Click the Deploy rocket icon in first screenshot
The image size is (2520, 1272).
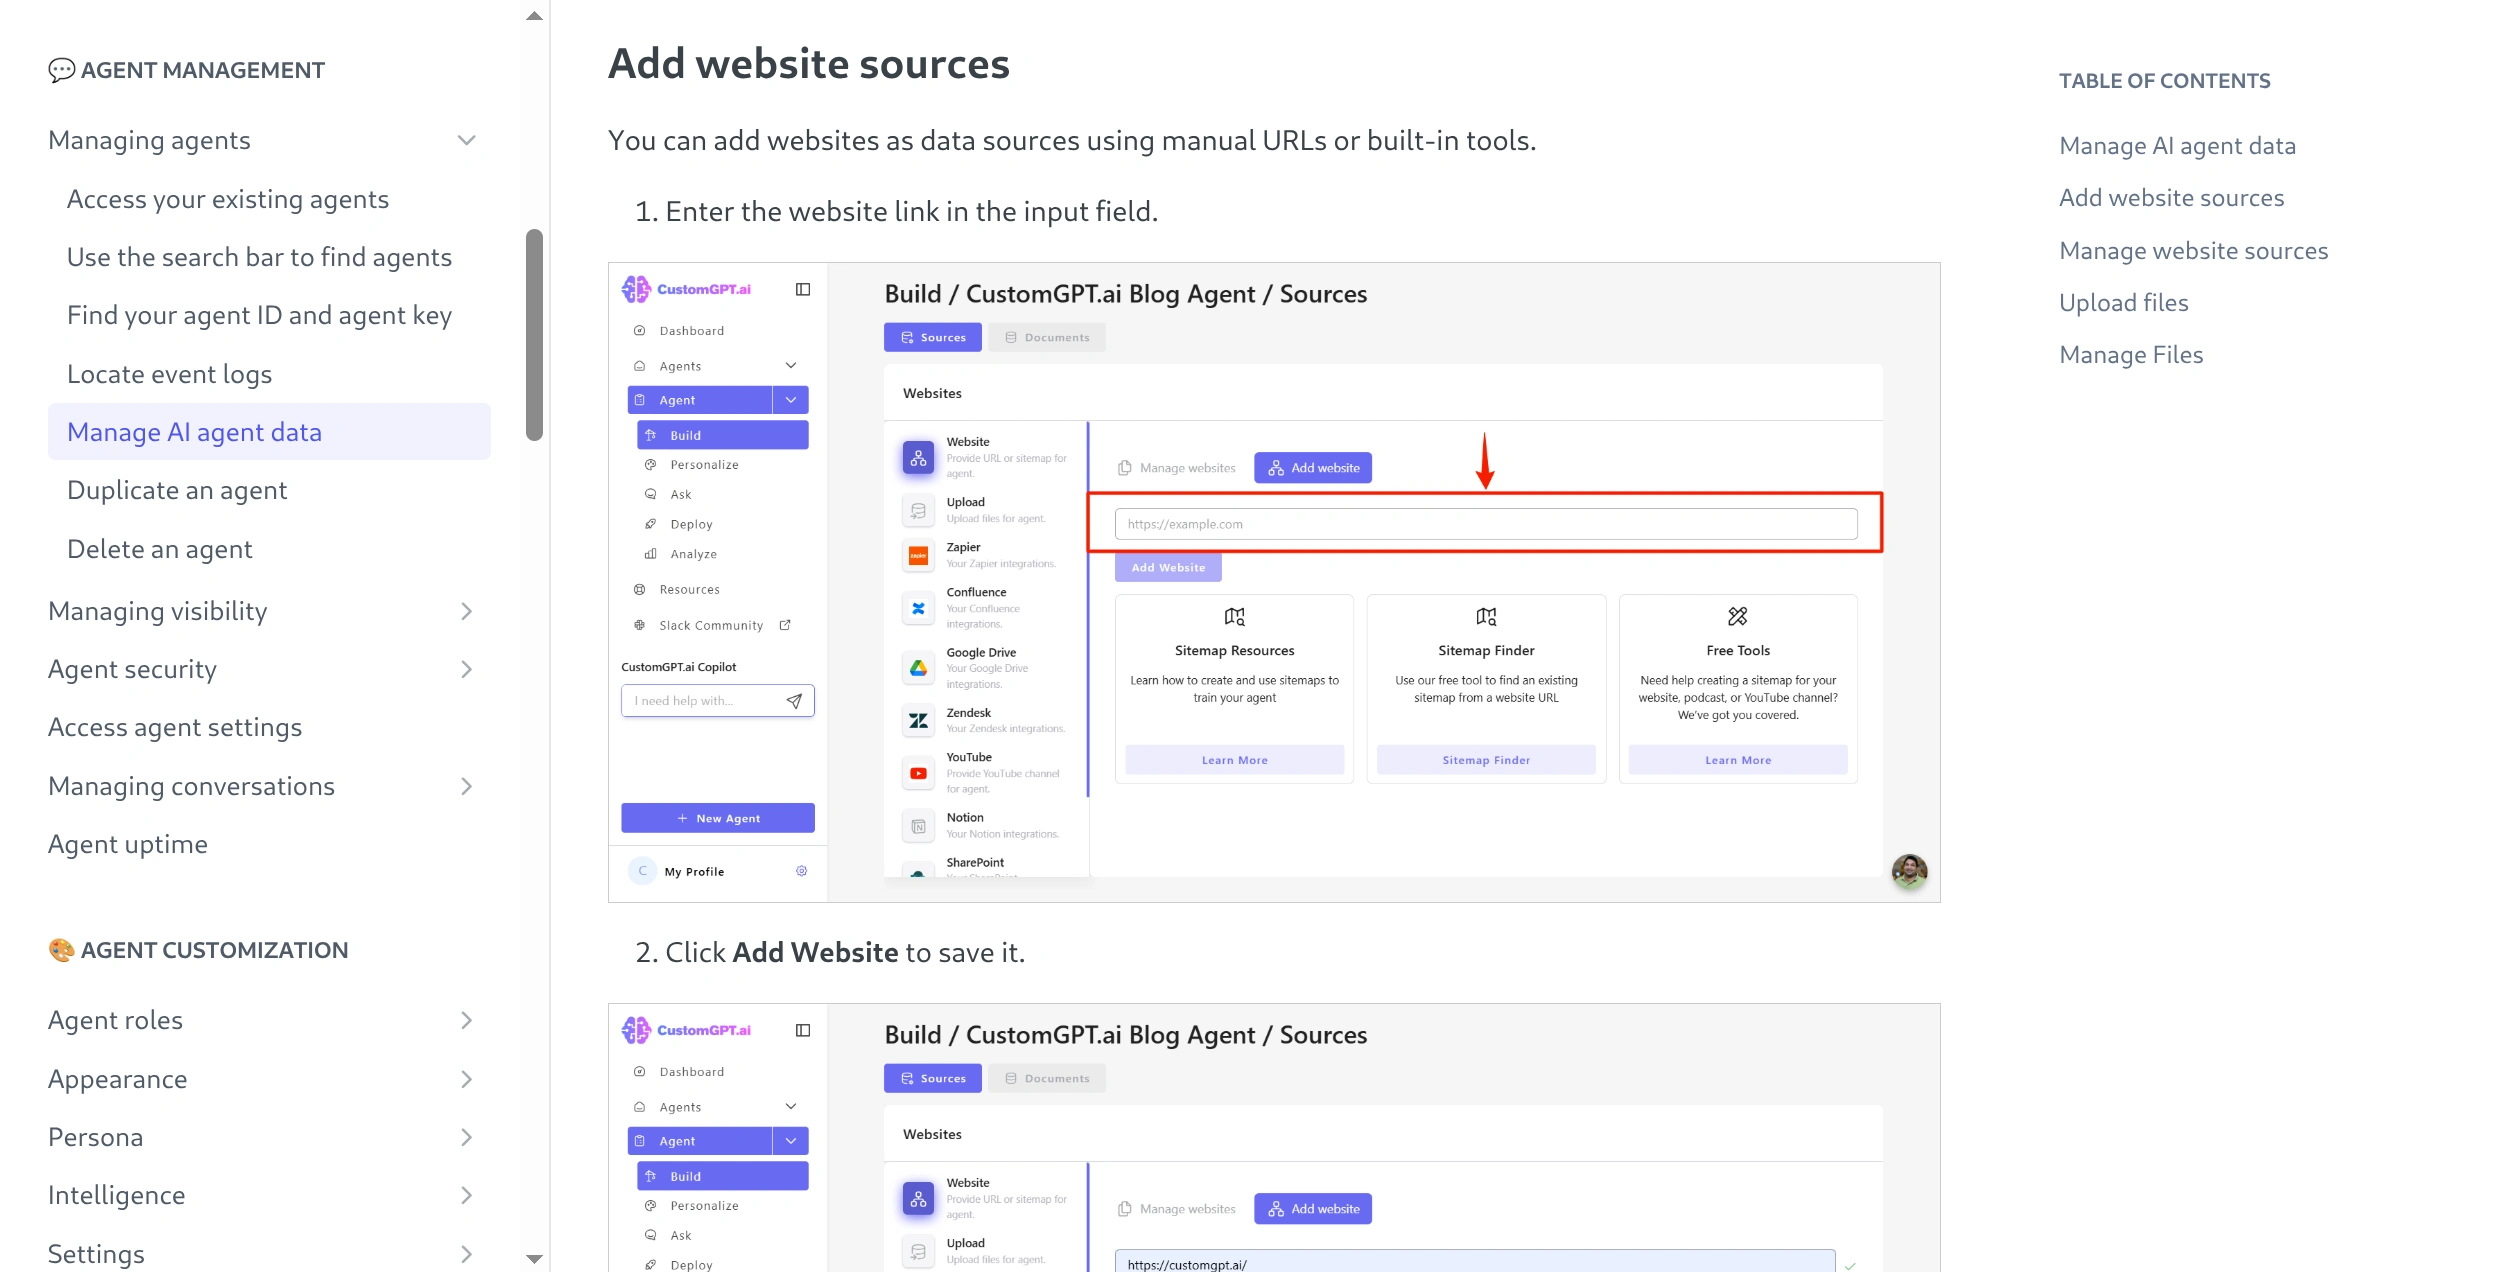point(651,524)
